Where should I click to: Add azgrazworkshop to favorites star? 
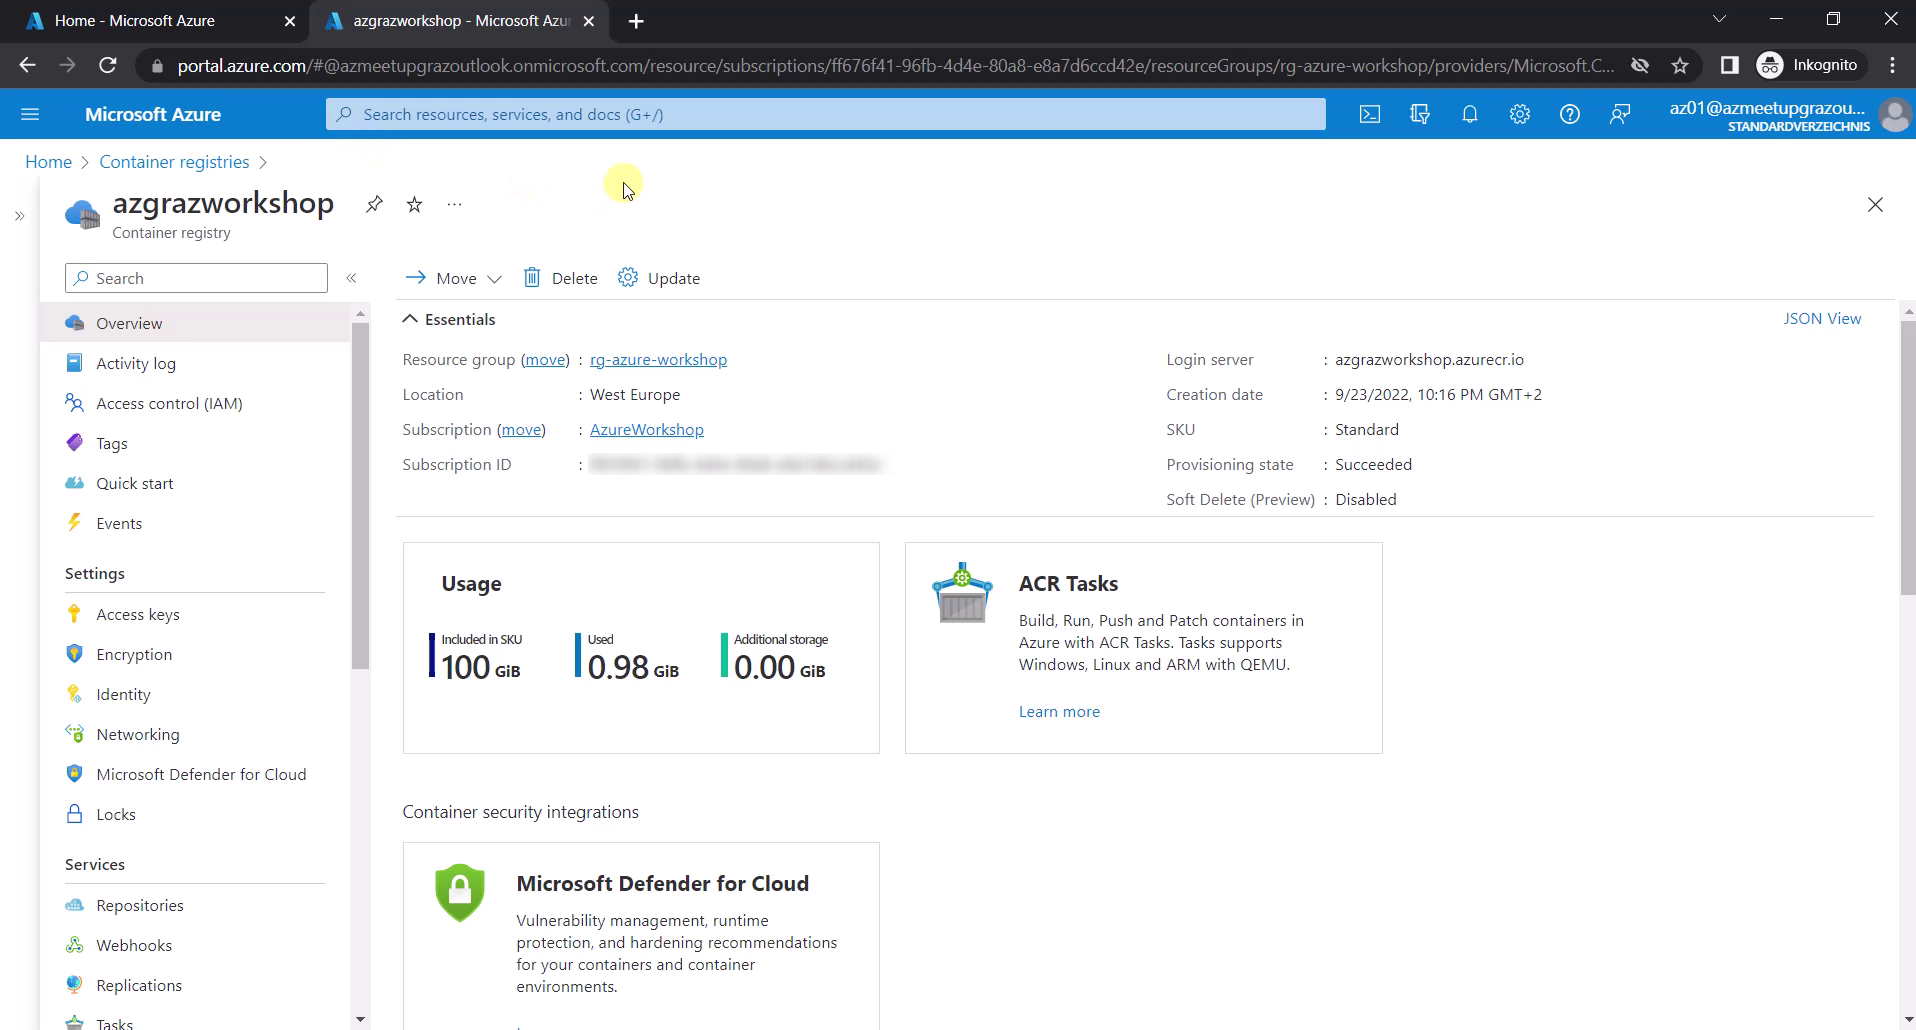click(x=414, y=204)
